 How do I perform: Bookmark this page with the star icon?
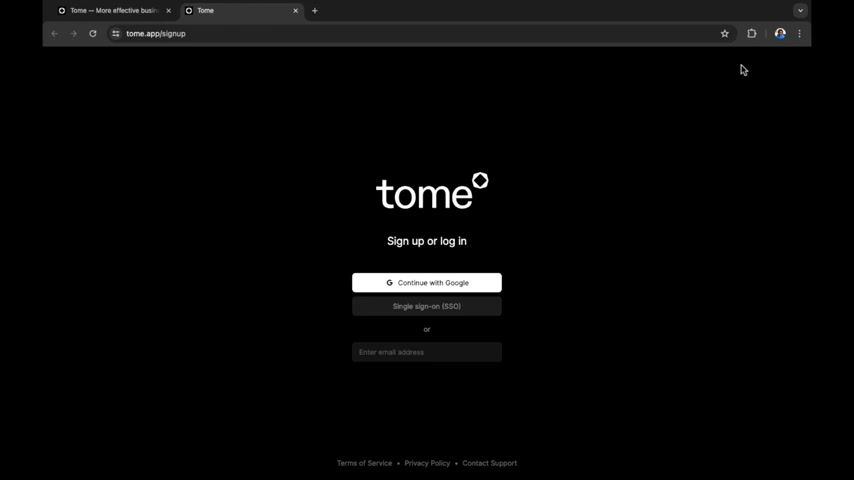724,34
